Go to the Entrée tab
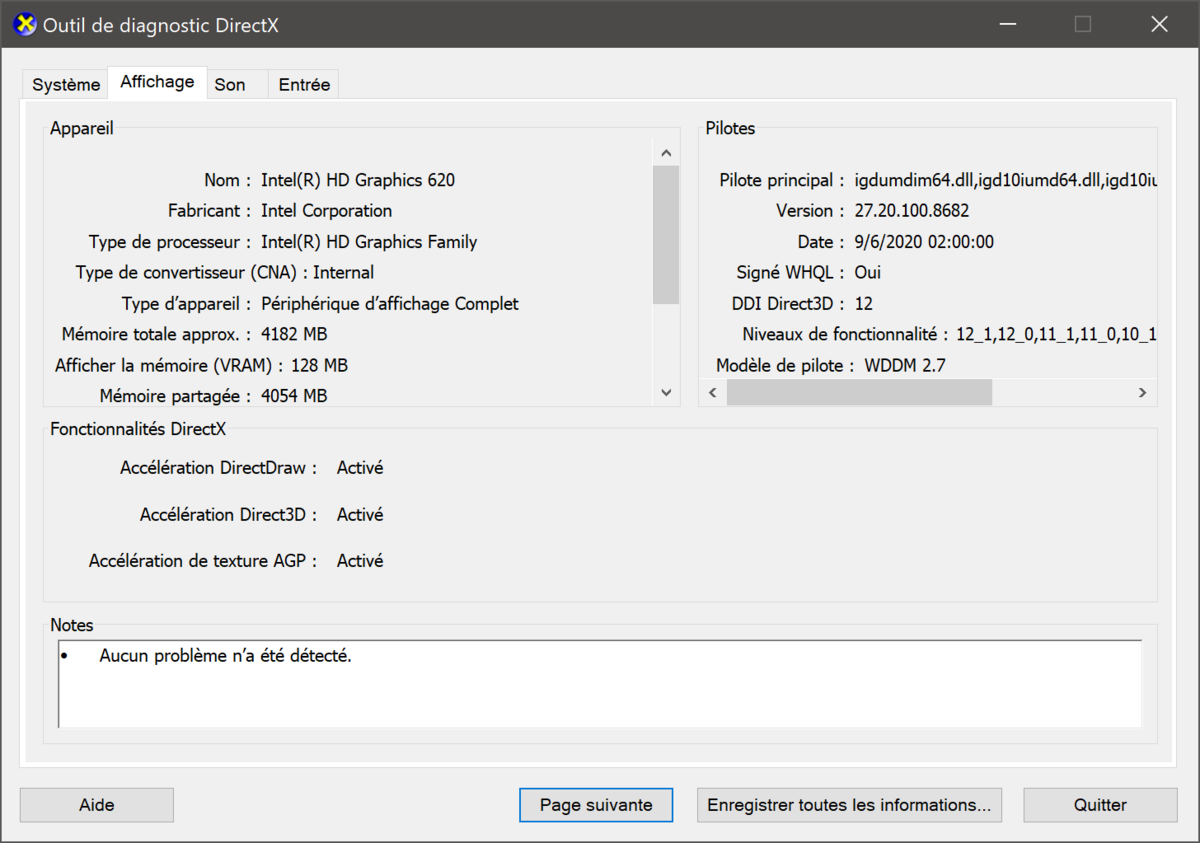Image resolution: width=1200 pixels, height=843 pixels. pos(304,85)
